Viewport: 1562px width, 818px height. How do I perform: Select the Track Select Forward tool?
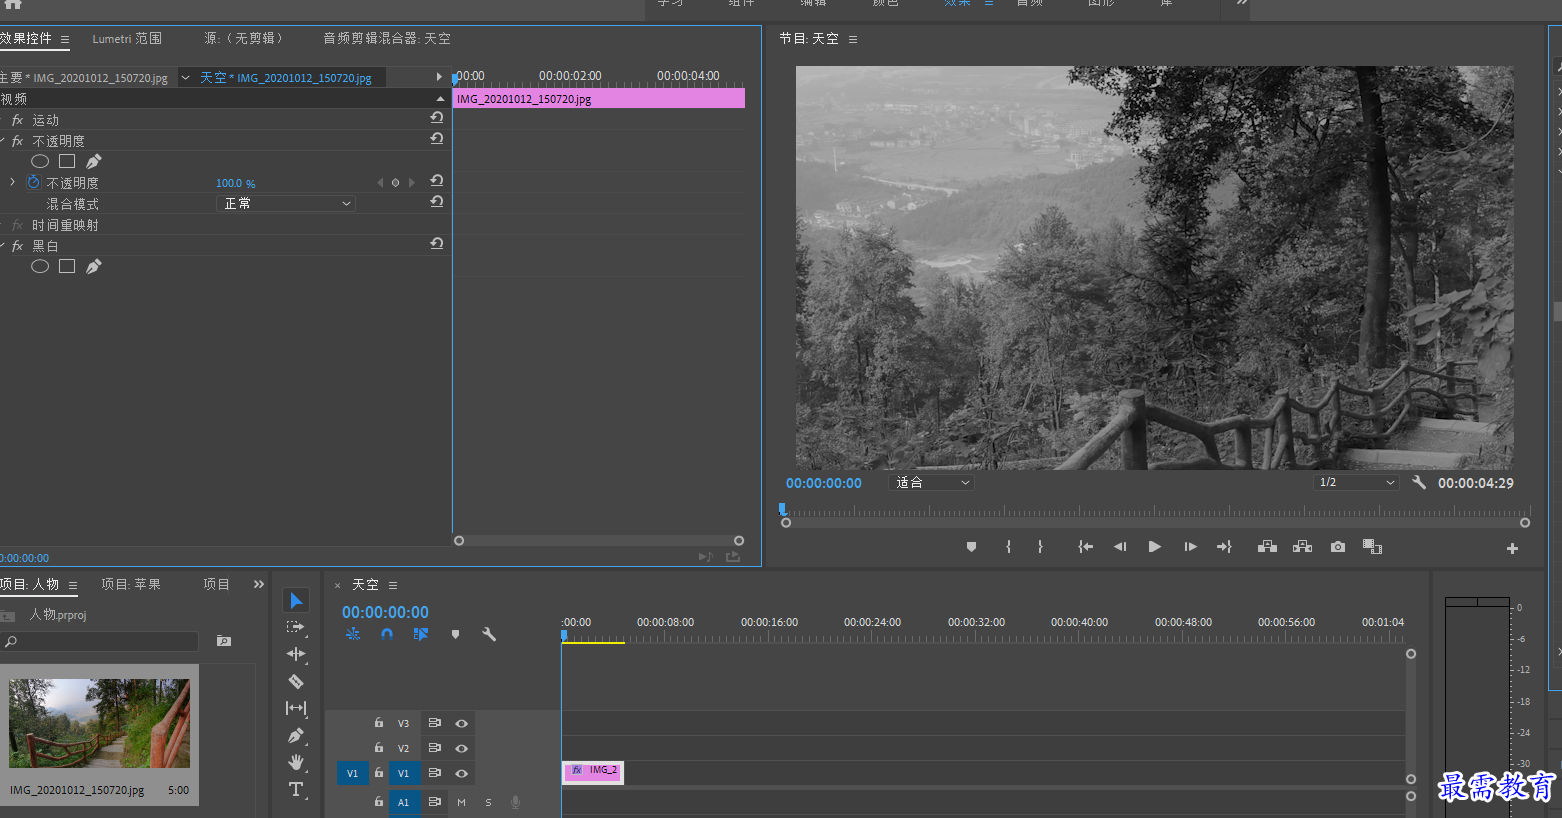click(296, 627)
